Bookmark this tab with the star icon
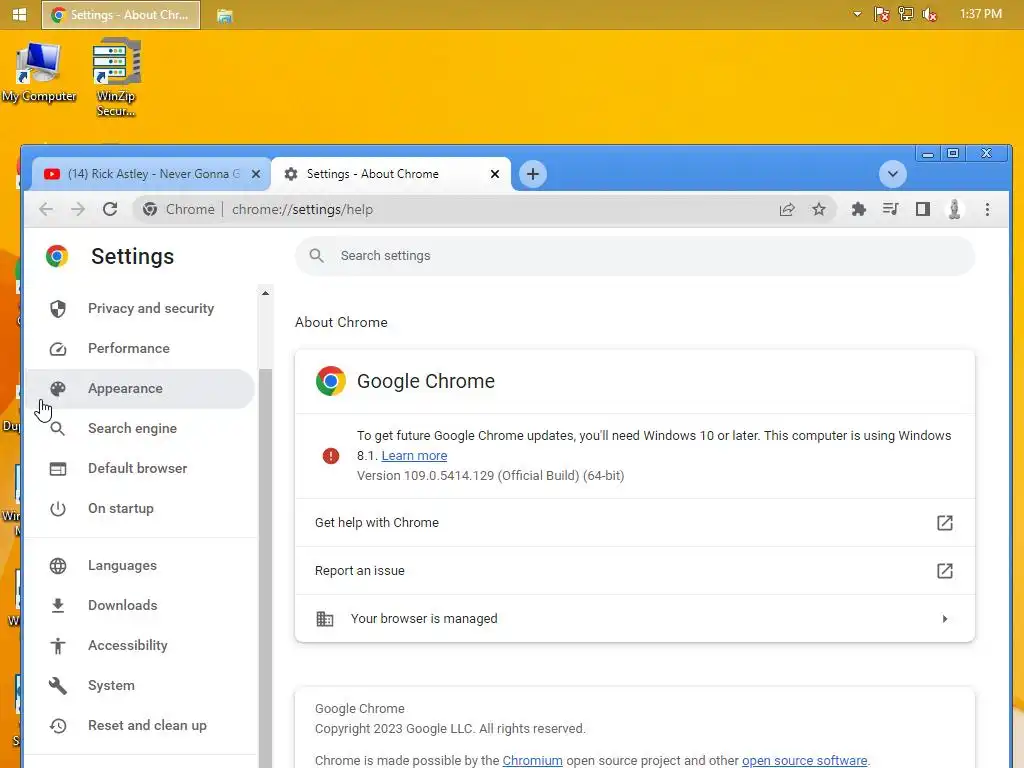 tap(818, 209)
